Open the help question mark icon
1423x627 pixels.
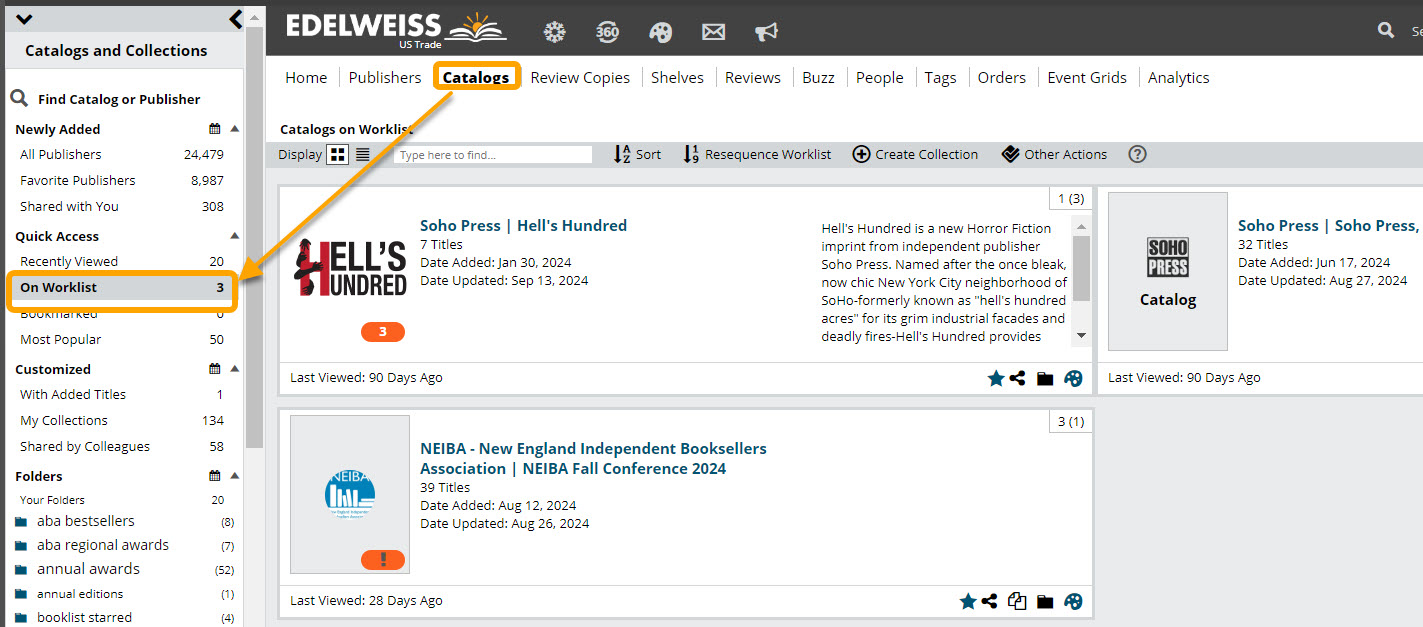coord(1137,154)
